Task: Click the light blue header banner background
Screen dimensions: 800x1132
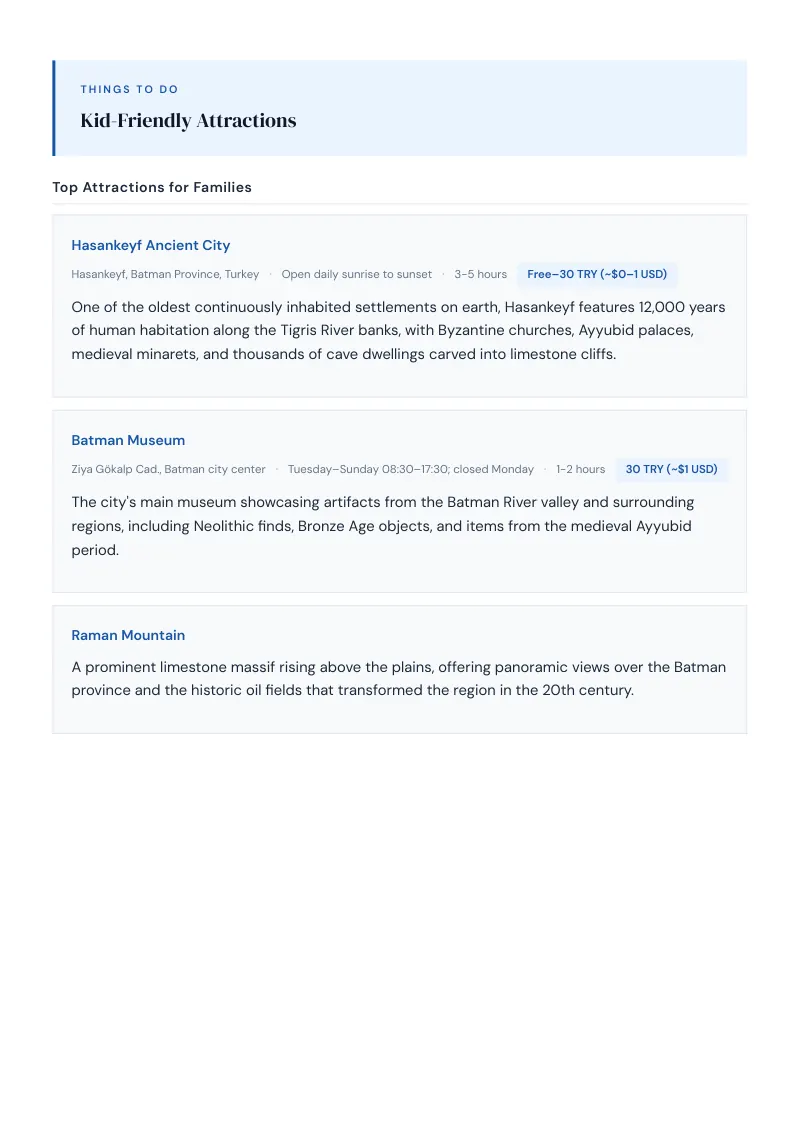Action: (x=520, y=108)
